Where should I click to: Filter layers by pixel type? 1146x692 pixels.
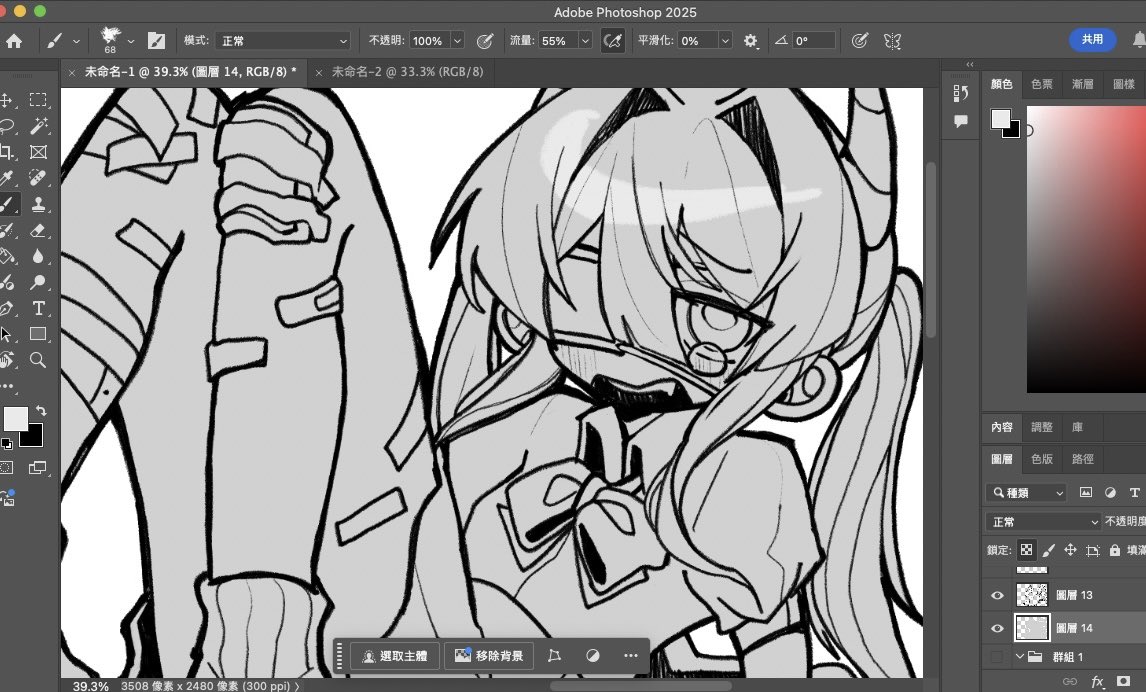[x=1086, y=493]
